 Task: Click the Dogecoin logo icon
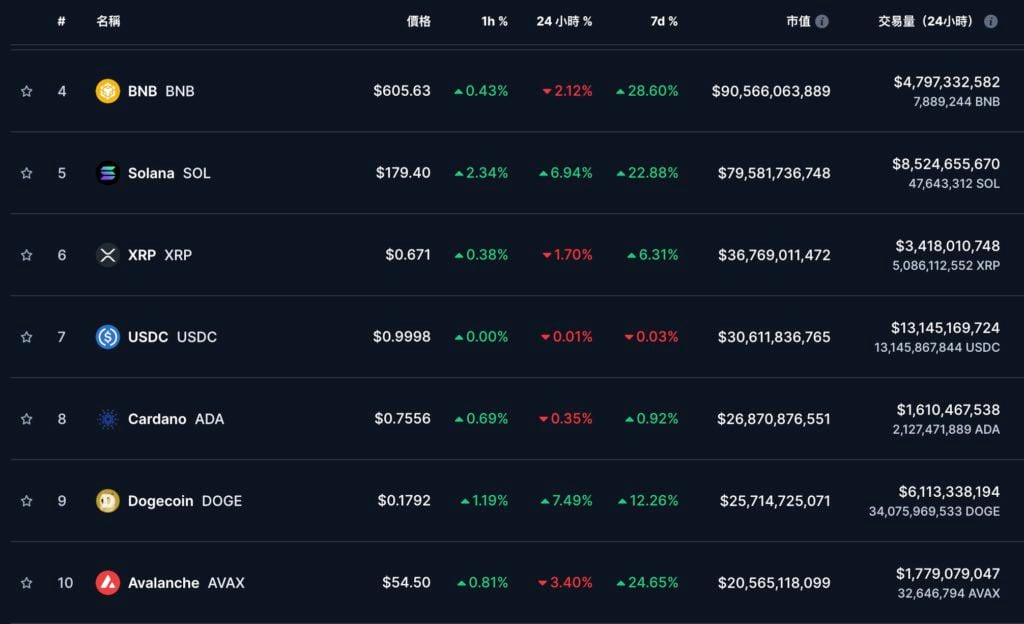click(107, 501)
